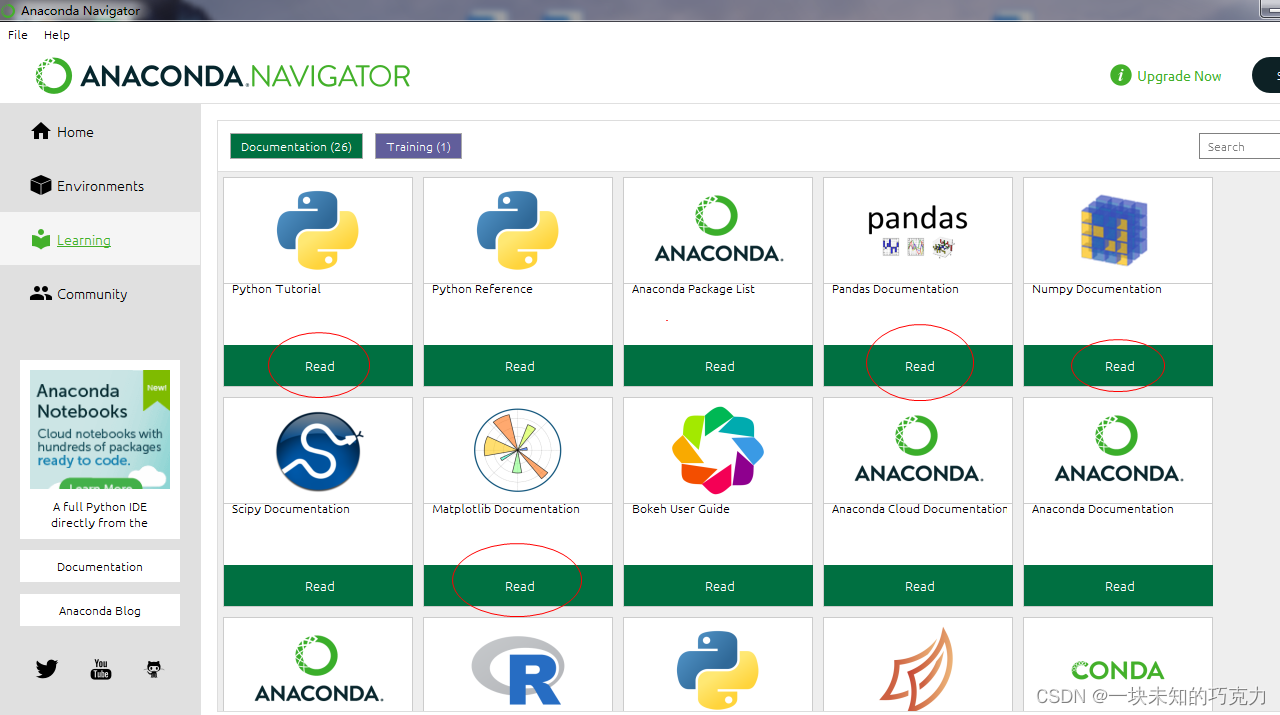1280x715 pixels.
Task: Open the Help menu
Action: click(x=57, y=34)
